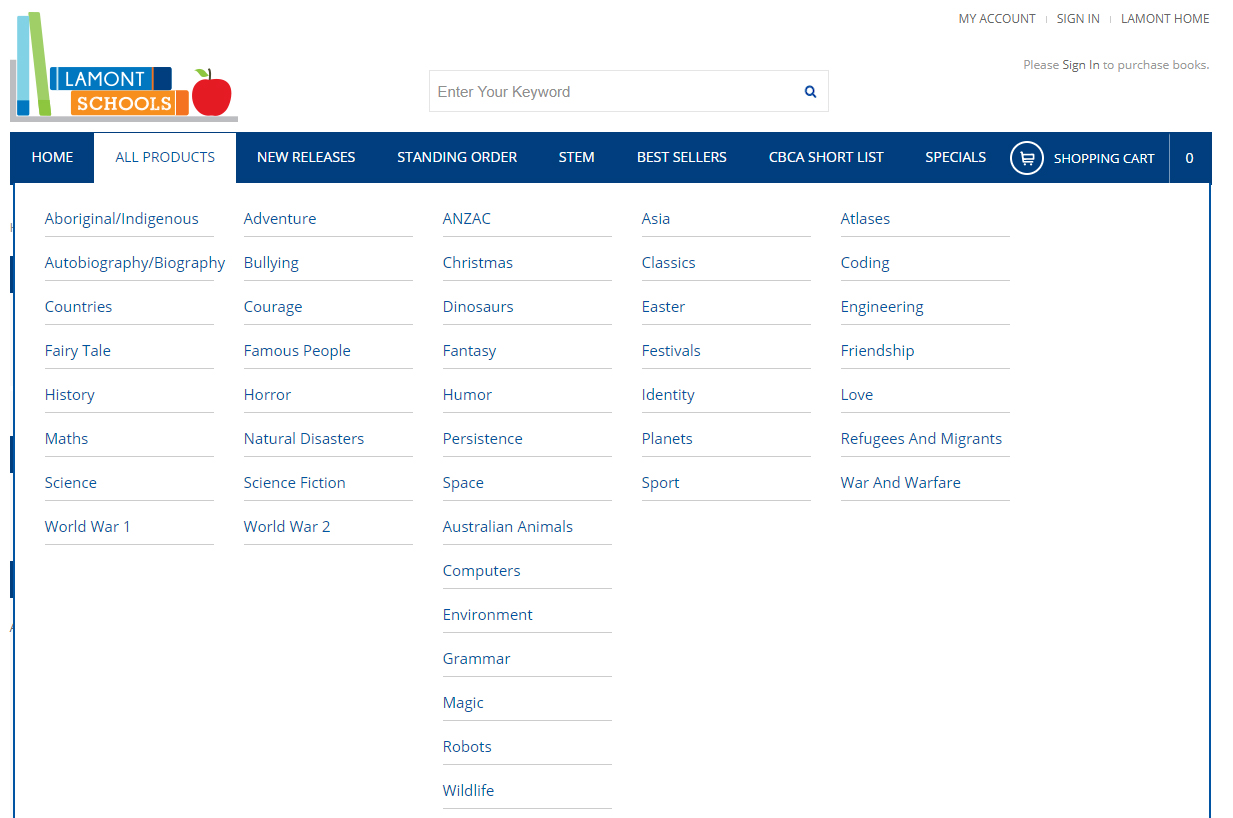This screenshot has height=818, width=1233.
Task: Open the STEM section
Action: click(x=576, y=157)
